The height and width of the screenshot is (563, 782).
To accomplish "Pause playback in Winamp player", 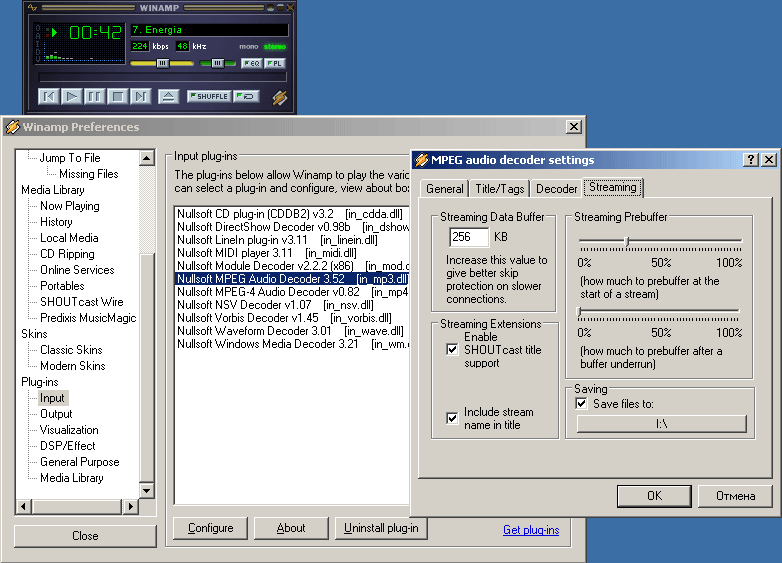I will (x=95, y=96).
